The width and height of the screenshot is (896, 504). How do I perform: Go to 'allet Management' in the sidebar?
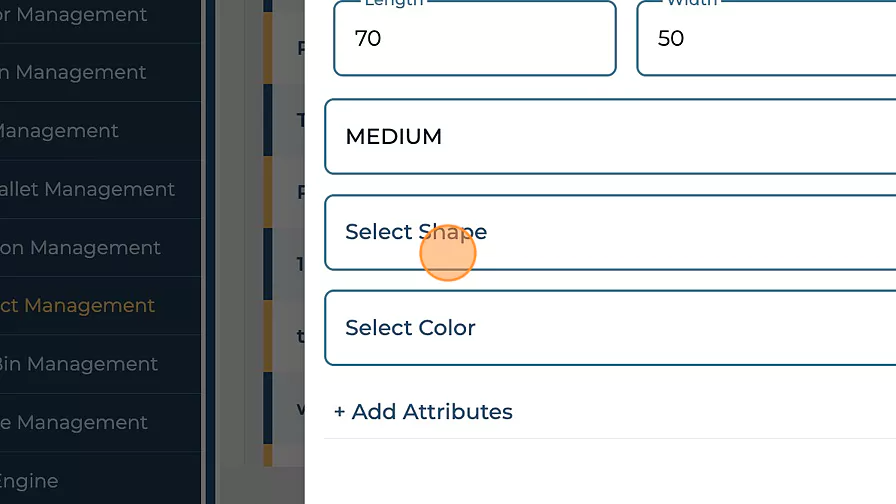(x=88, y=190)
